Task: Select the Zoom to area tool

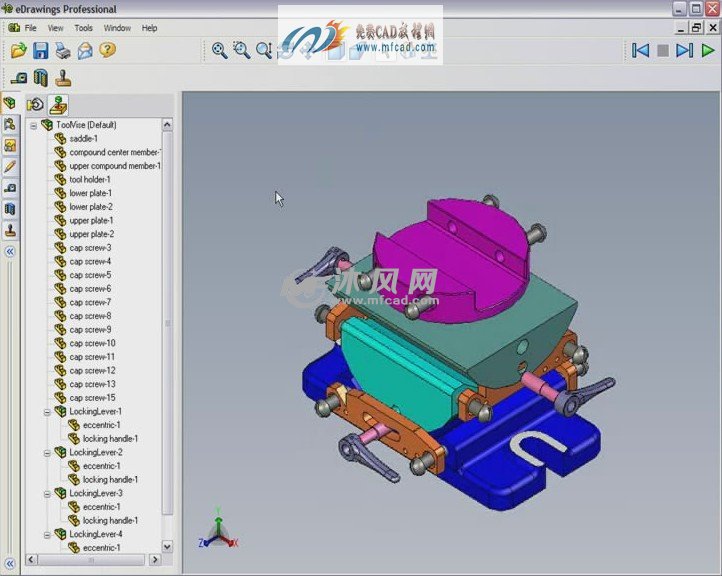Action: 242,50
